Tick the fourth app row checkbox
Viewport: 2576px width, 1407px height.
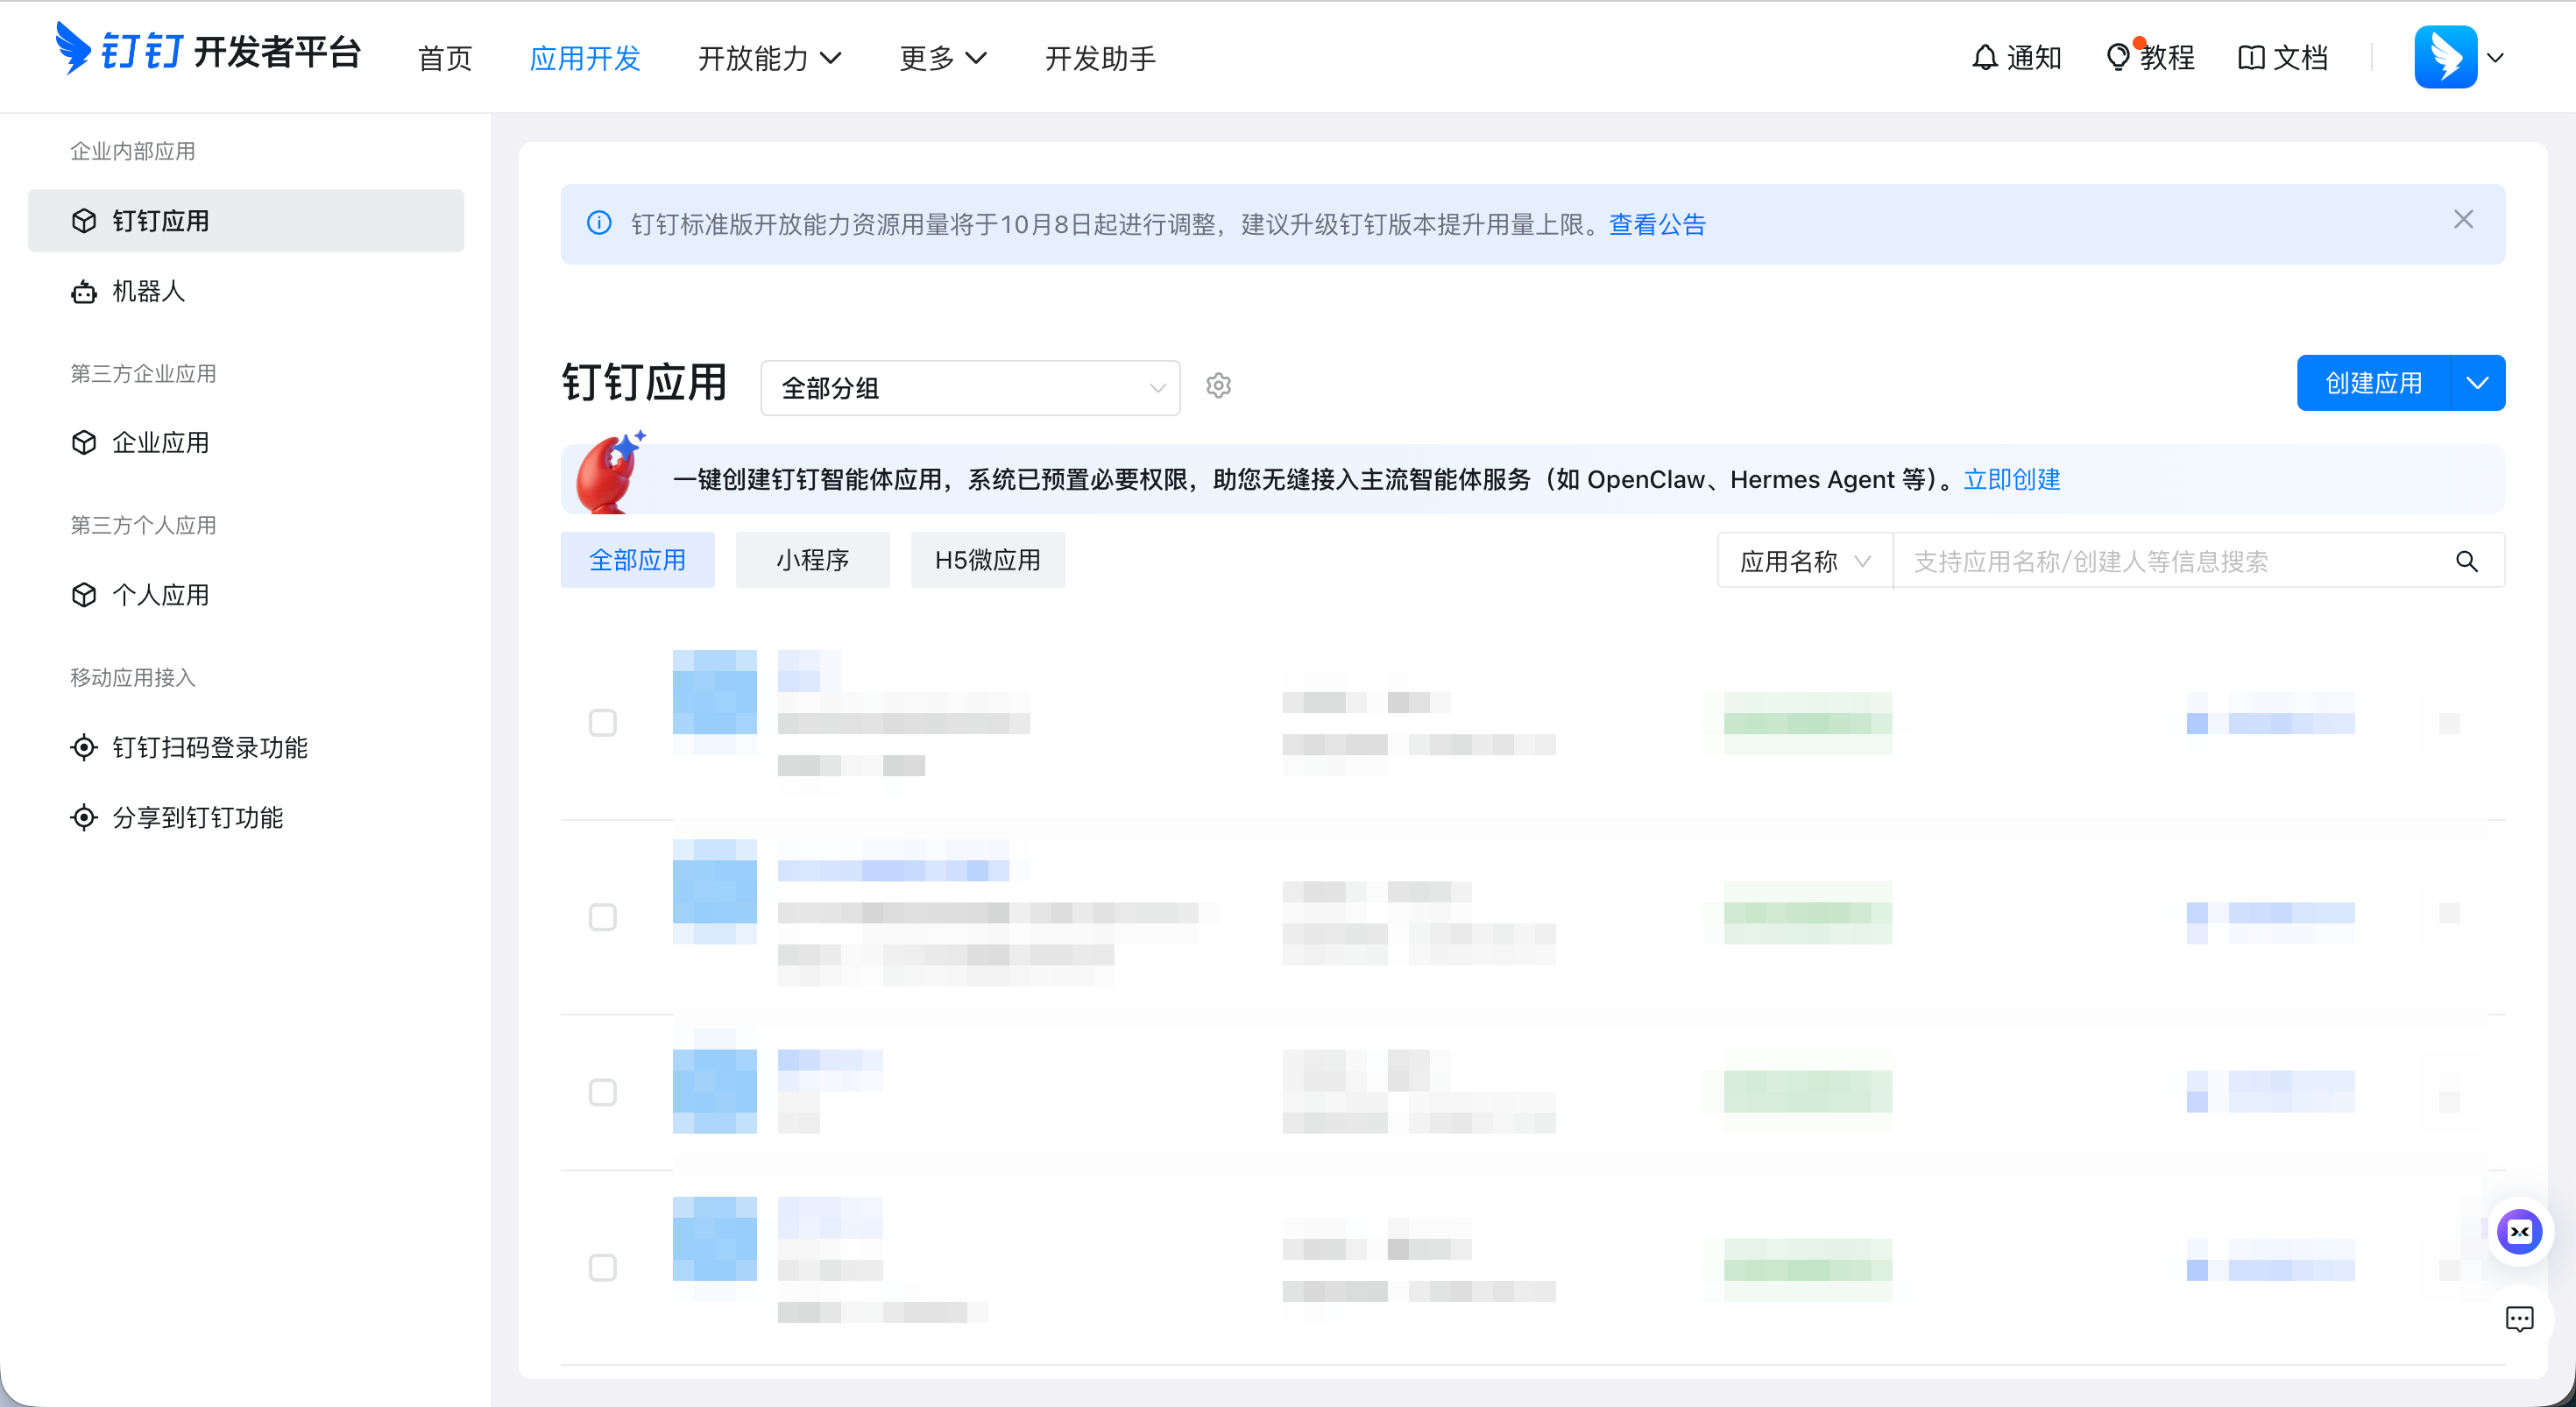603,1268
